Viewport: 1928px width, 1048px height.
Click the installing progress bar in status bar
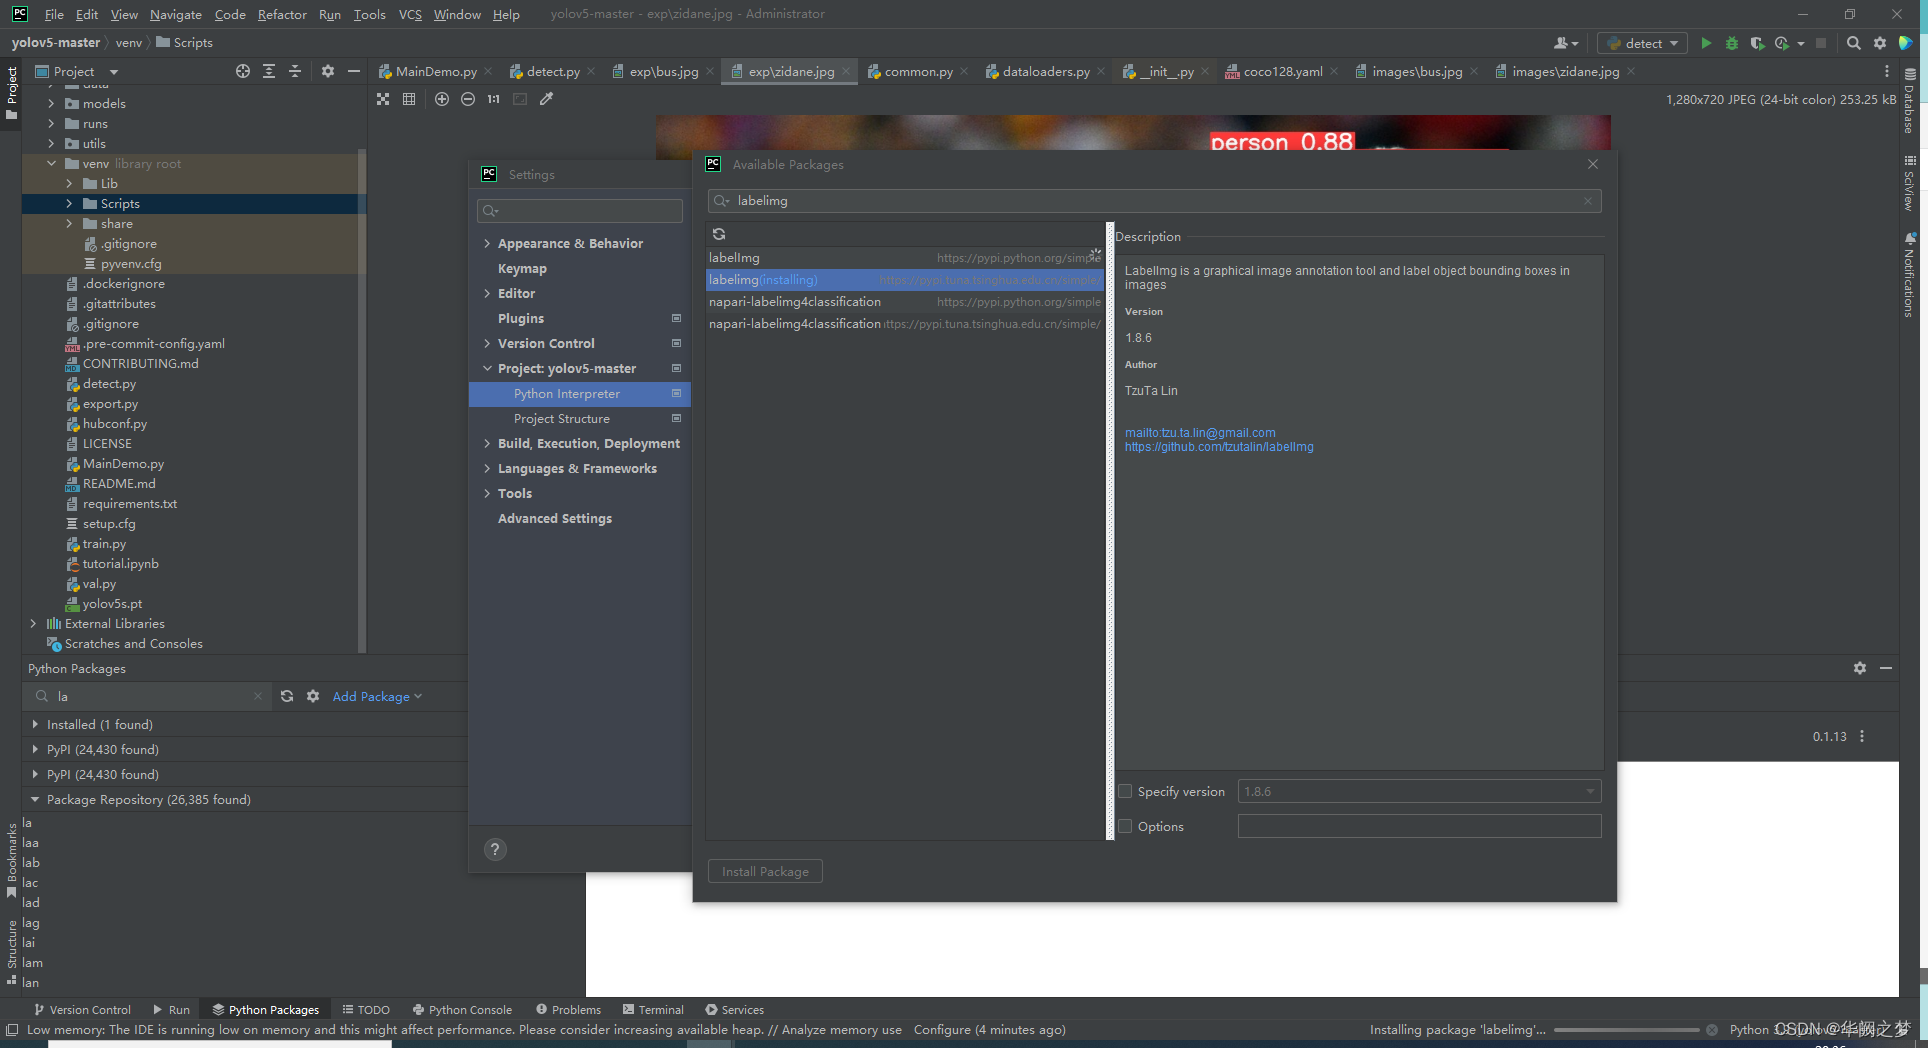(1626, 1029)
